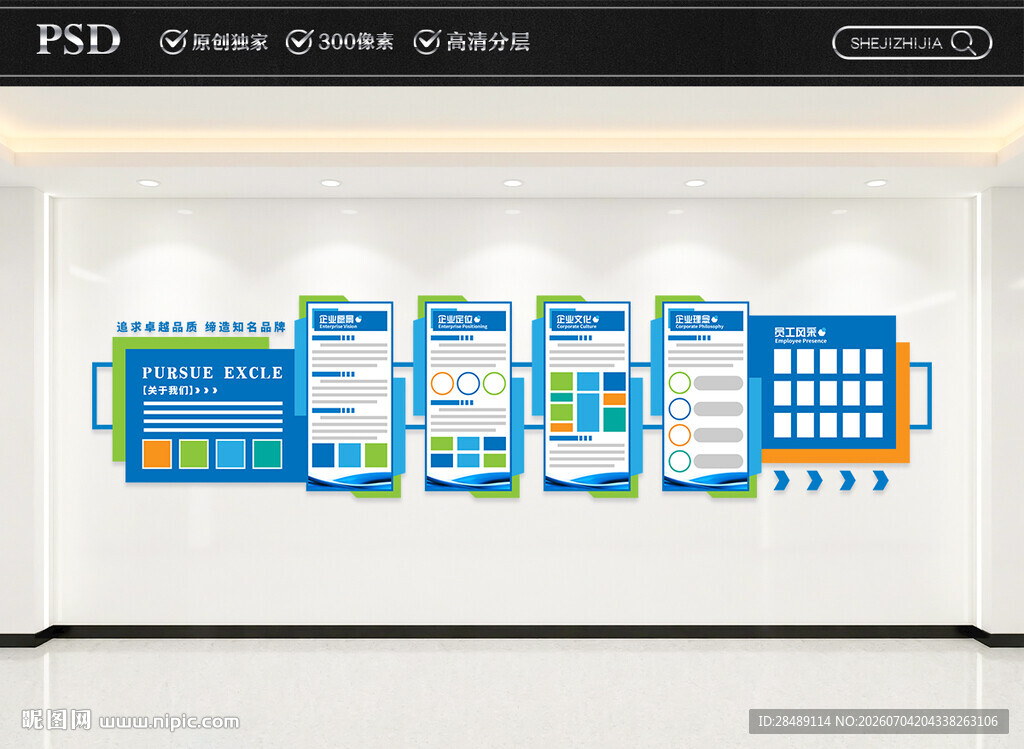Tick the 原创独家 checkmark
Screen dimensions: 1024x749
[x=174, y=42]
